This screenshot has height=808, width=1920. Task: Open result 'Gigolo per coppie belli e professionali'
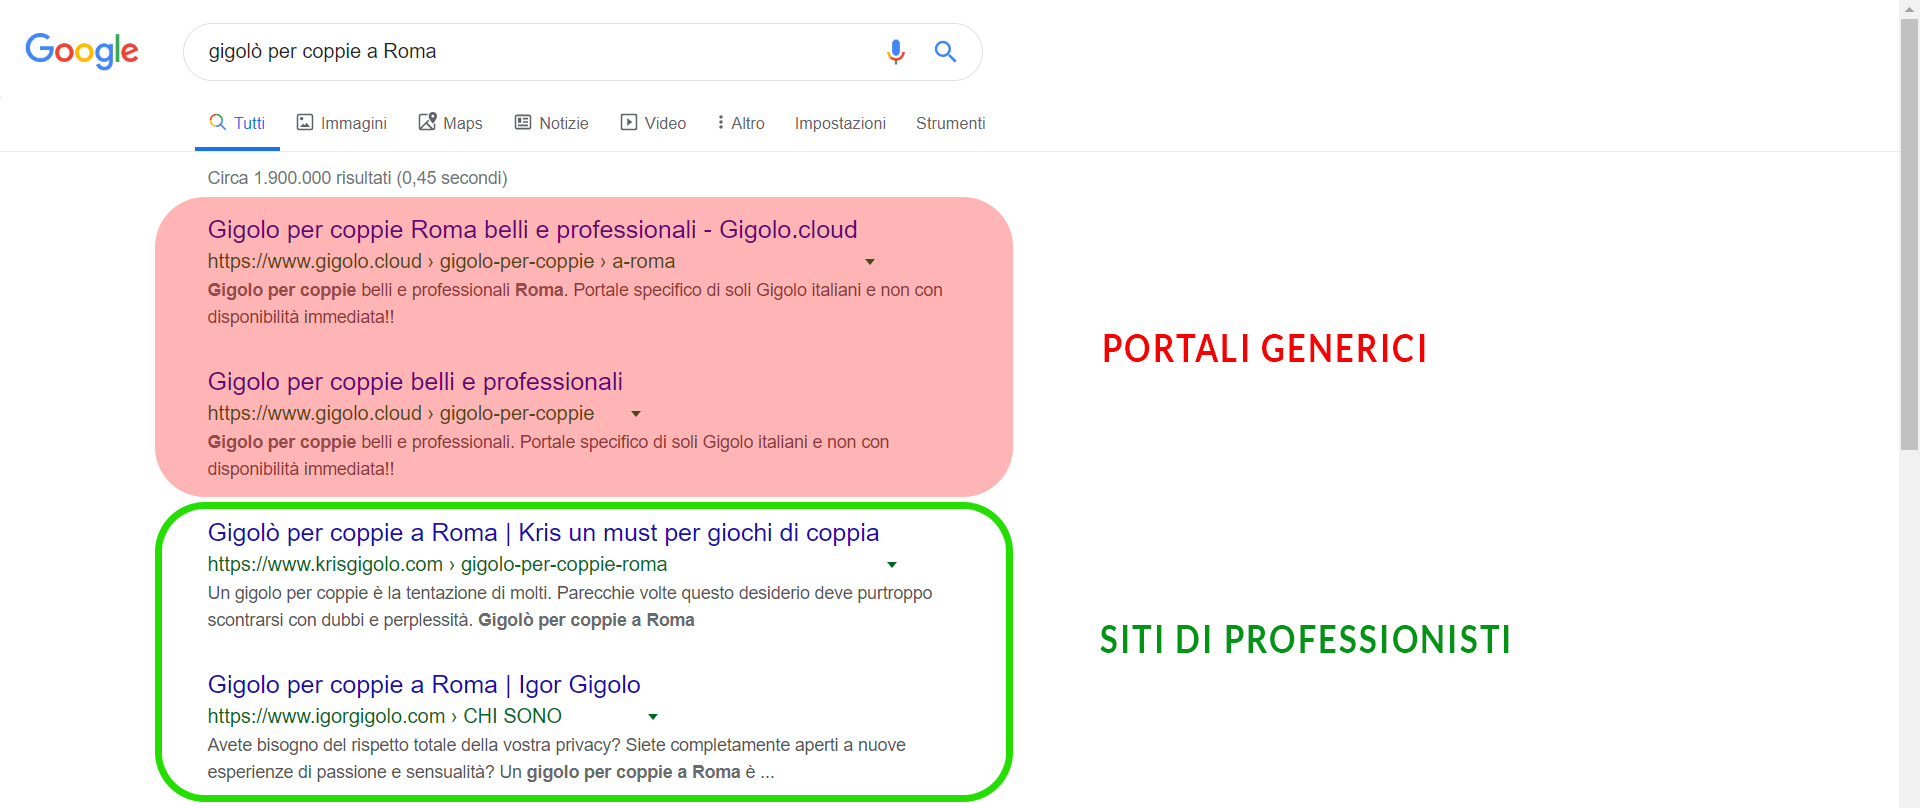click(415, 382)
